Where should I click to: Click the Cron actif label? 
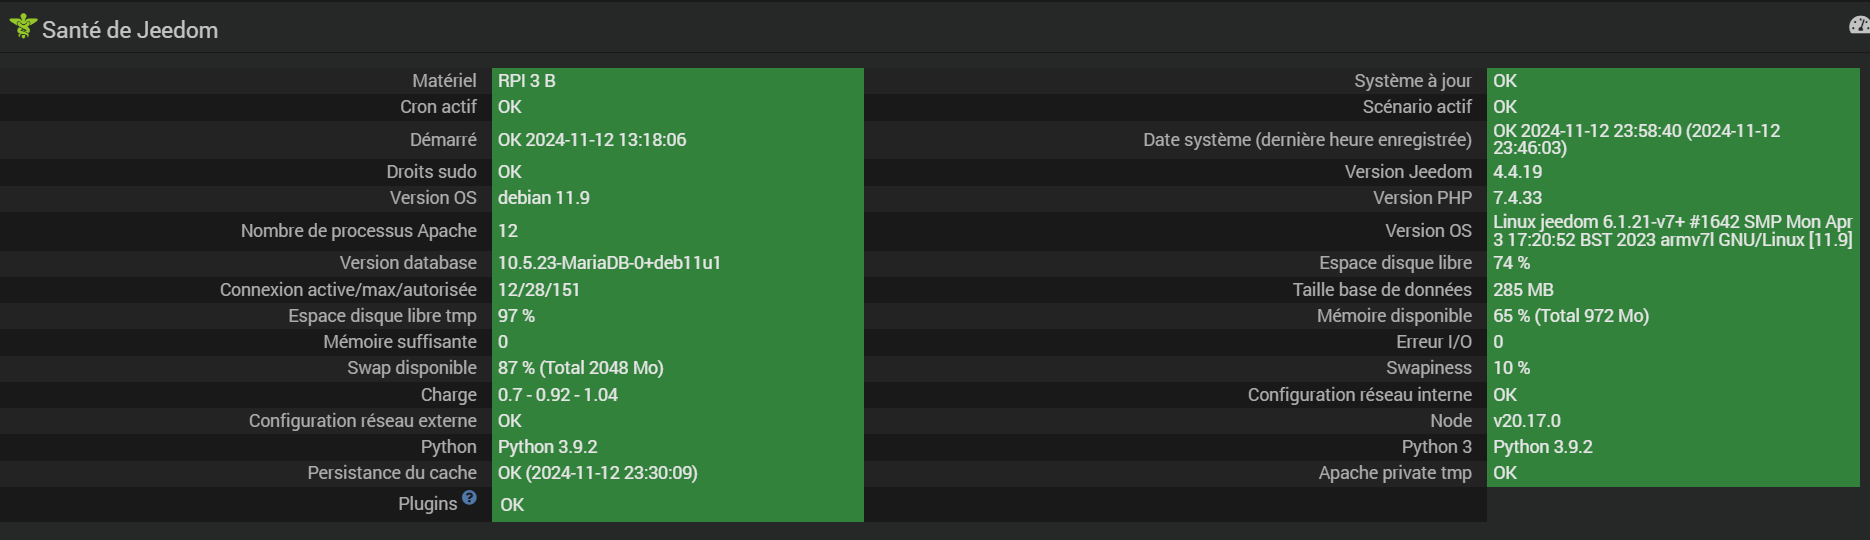point(438,107)
